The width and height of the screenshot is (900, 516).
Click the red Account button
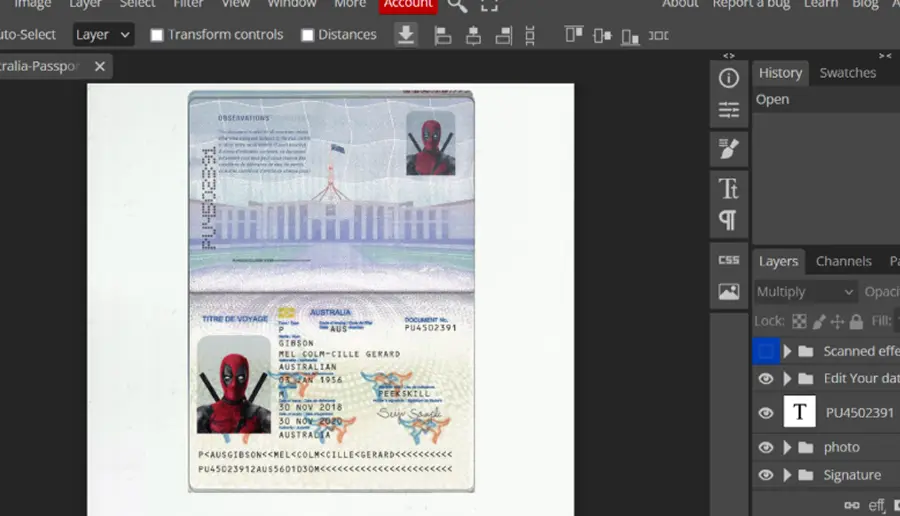(408, 5)
